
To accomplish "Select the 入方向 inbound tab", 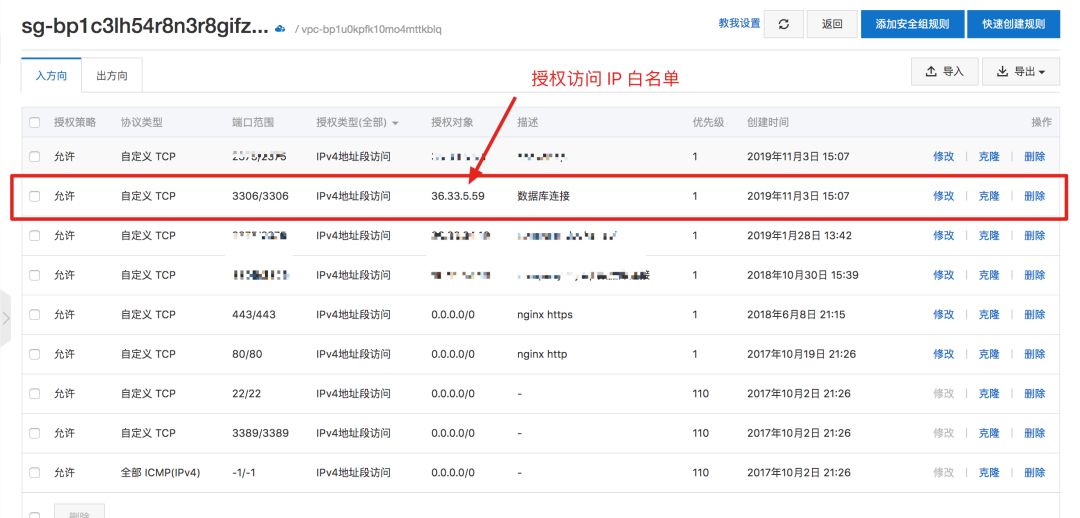I will [x=51, y=75].
